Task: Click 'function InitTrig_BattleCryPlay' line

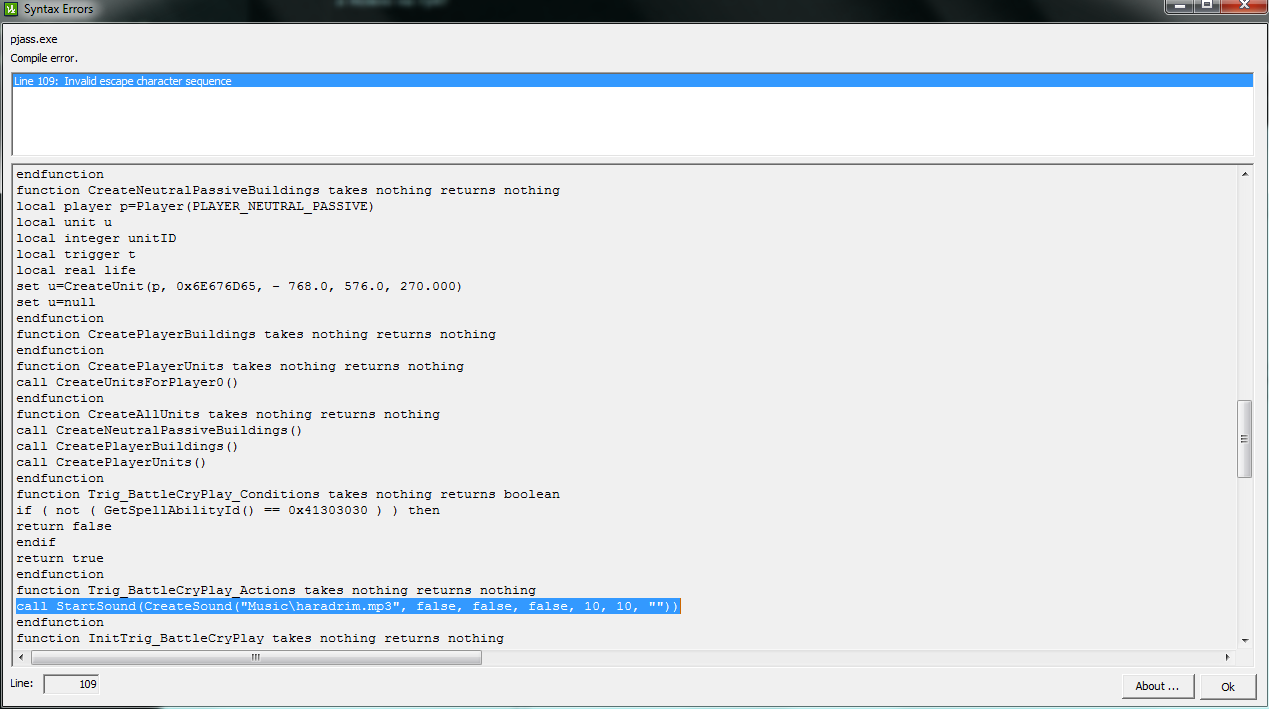Action: [260, 638]
